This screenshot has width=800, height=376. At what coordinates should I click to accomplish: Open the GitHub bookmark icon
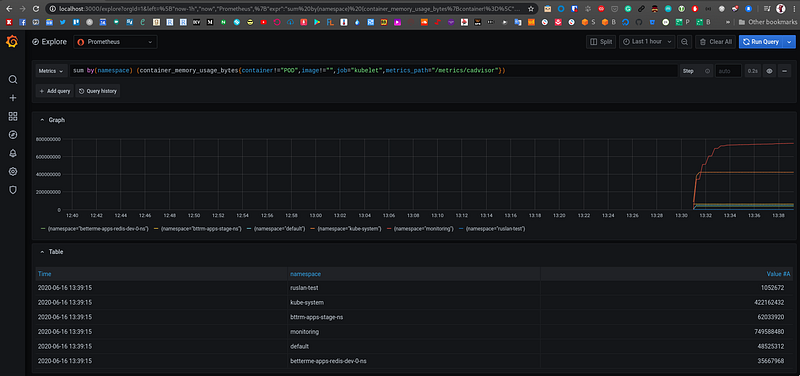point(639,22)
